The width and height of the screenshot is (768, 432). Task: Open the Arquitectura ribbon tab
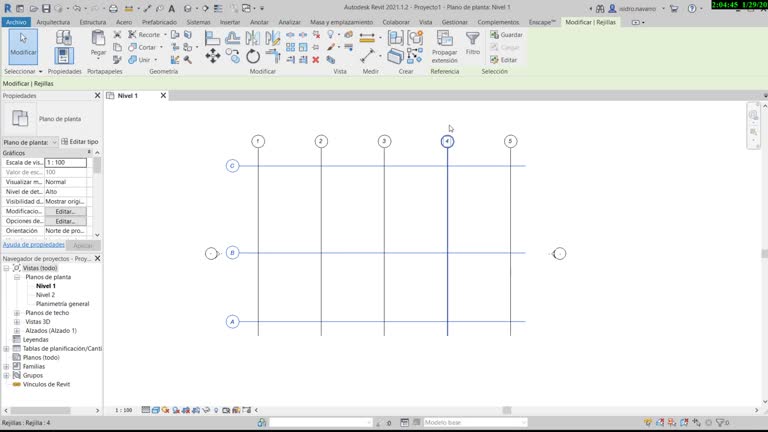click(53, 21)
